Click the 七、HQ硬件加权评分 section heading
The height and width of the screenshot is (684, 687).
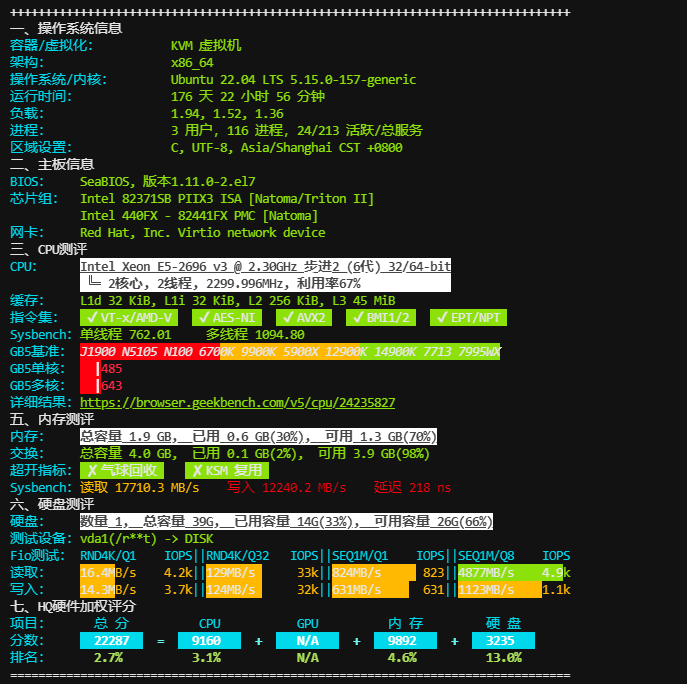[73, 606]
